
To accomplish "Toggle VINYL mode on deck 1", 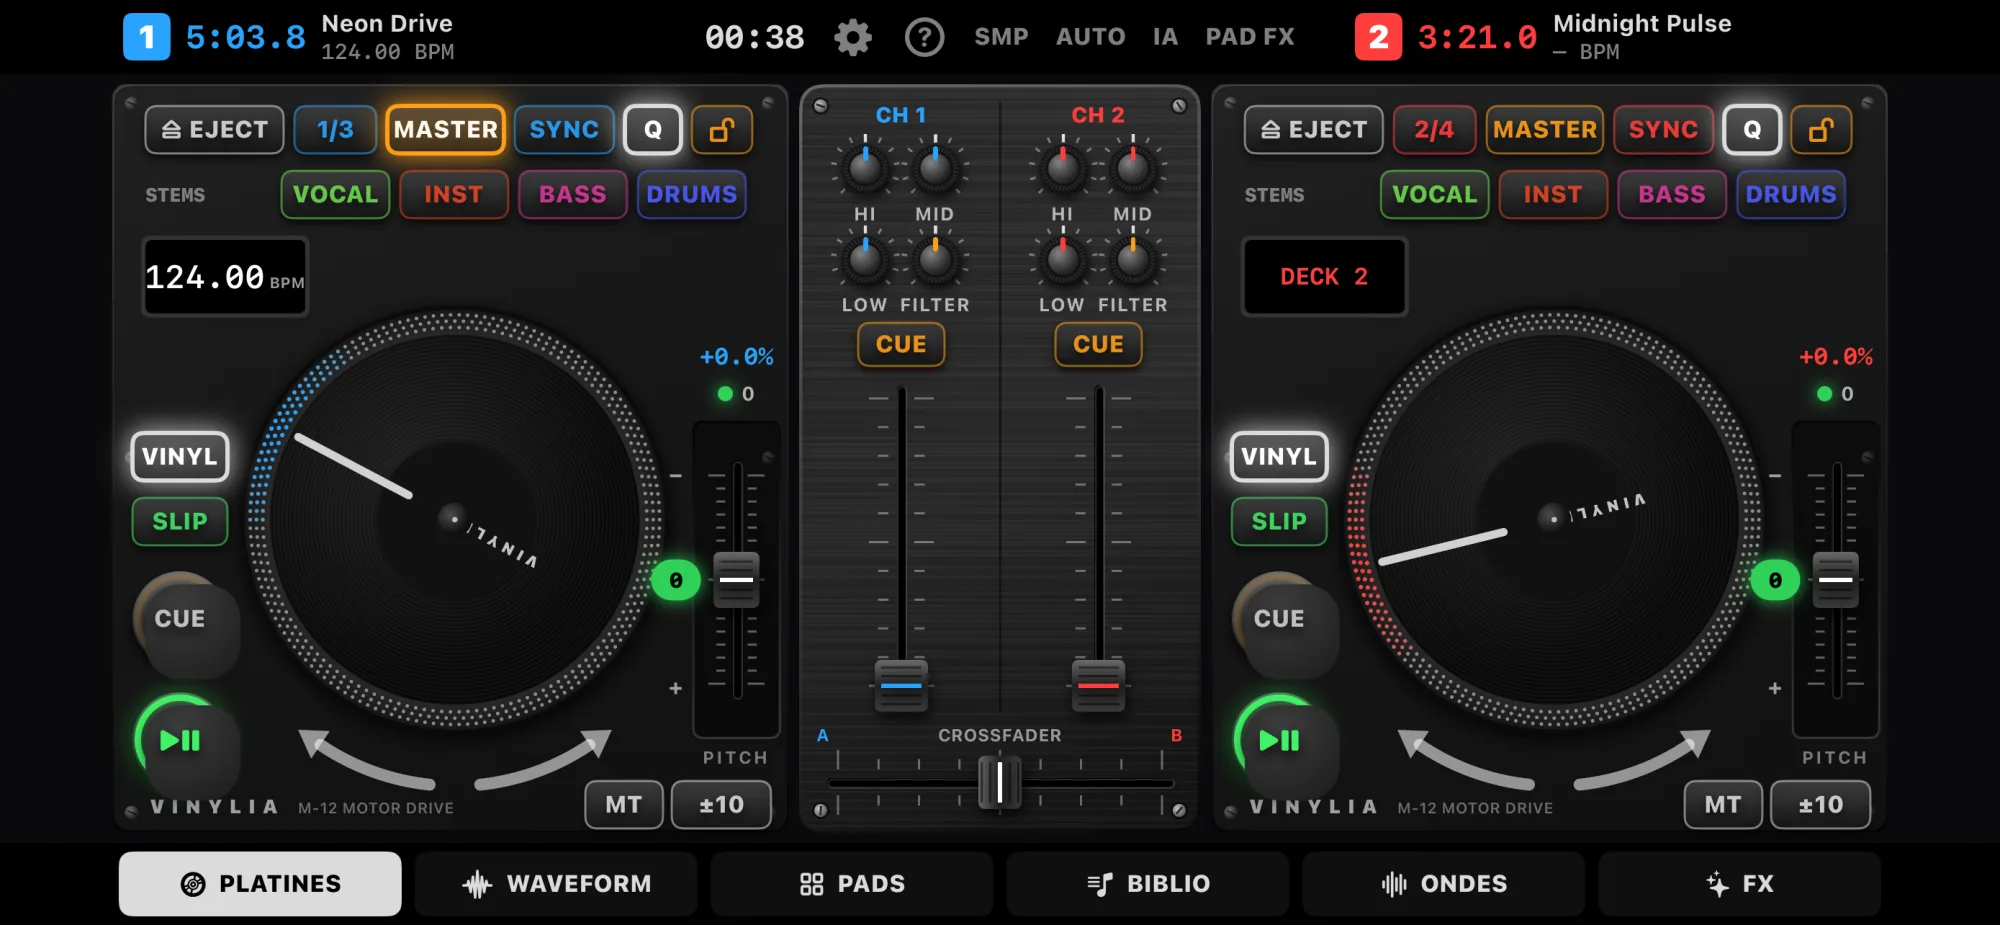I will 180,457.
